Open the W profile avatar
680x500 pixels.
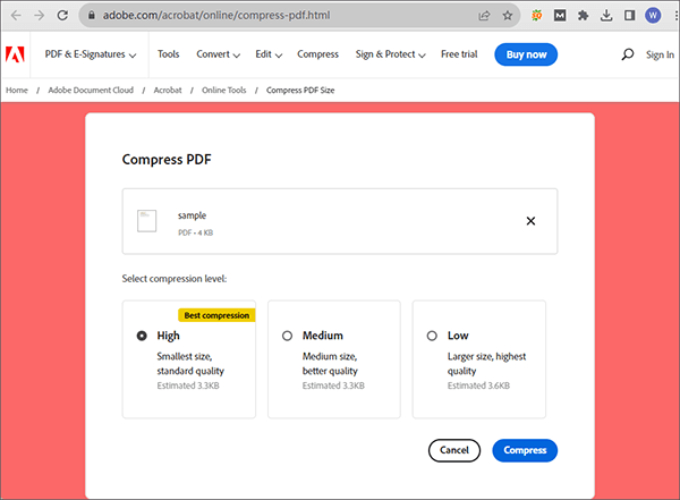[653, 16]
